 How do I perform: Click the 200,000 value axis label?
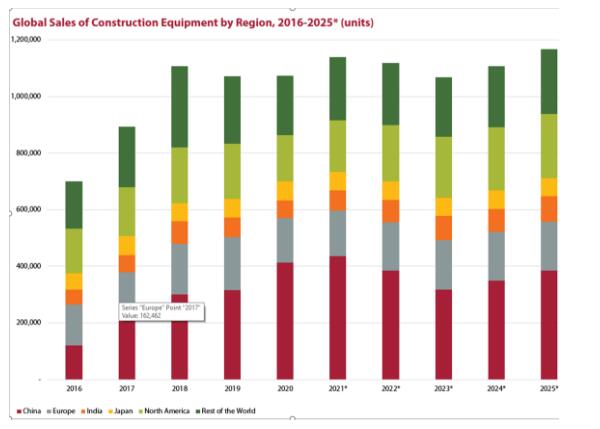tap(28, 322)
